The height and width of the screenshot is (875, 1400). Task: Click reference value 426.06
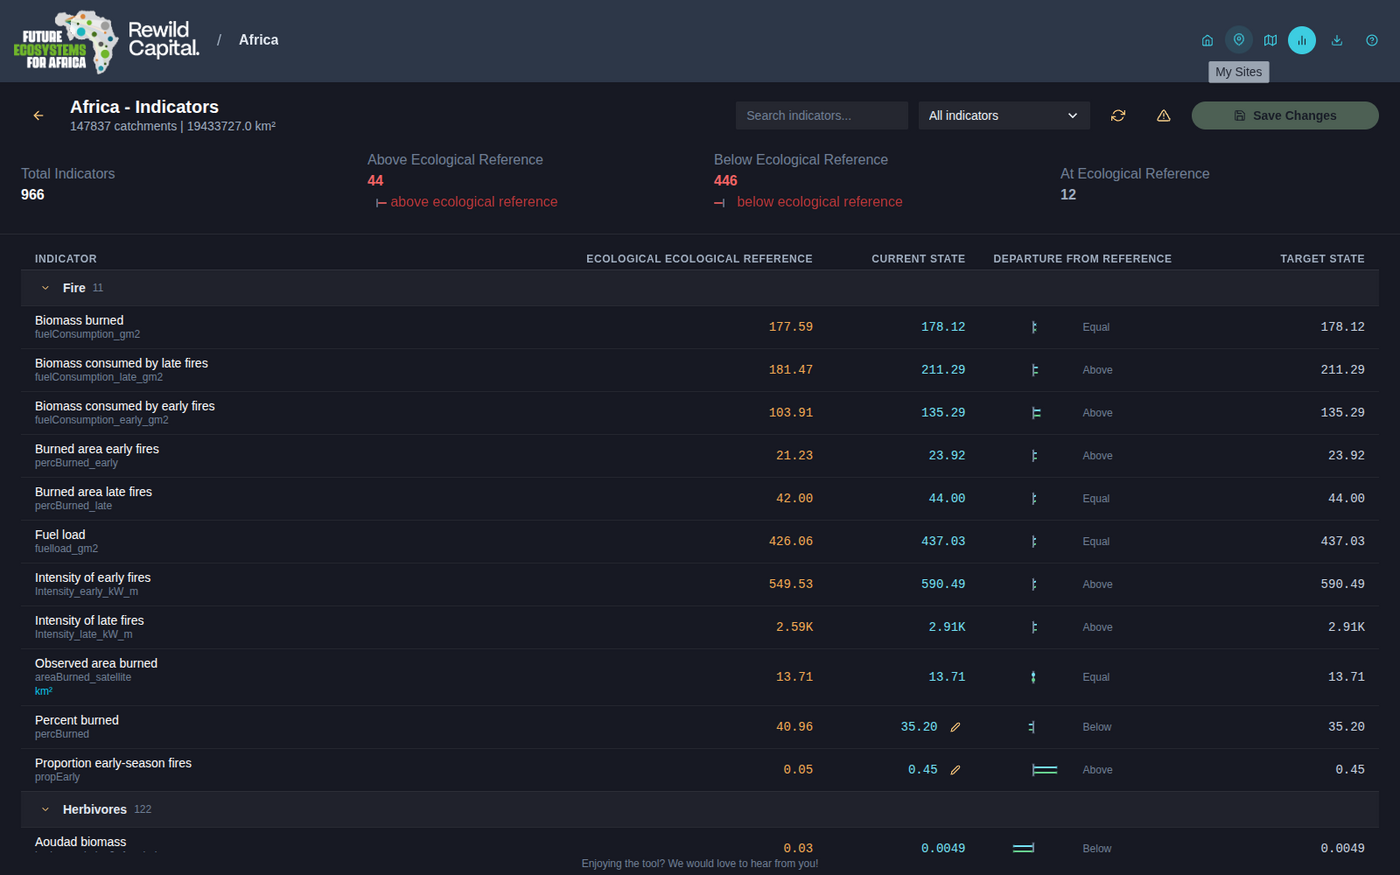pos(790,542)
